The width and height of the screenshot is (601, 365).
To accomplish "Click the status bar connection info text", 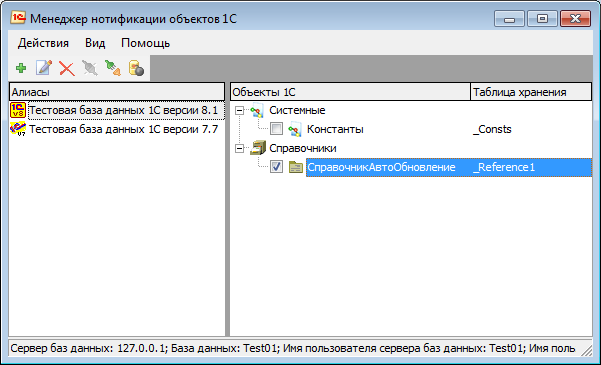I will pyautogui.click(x=293, y=348).
